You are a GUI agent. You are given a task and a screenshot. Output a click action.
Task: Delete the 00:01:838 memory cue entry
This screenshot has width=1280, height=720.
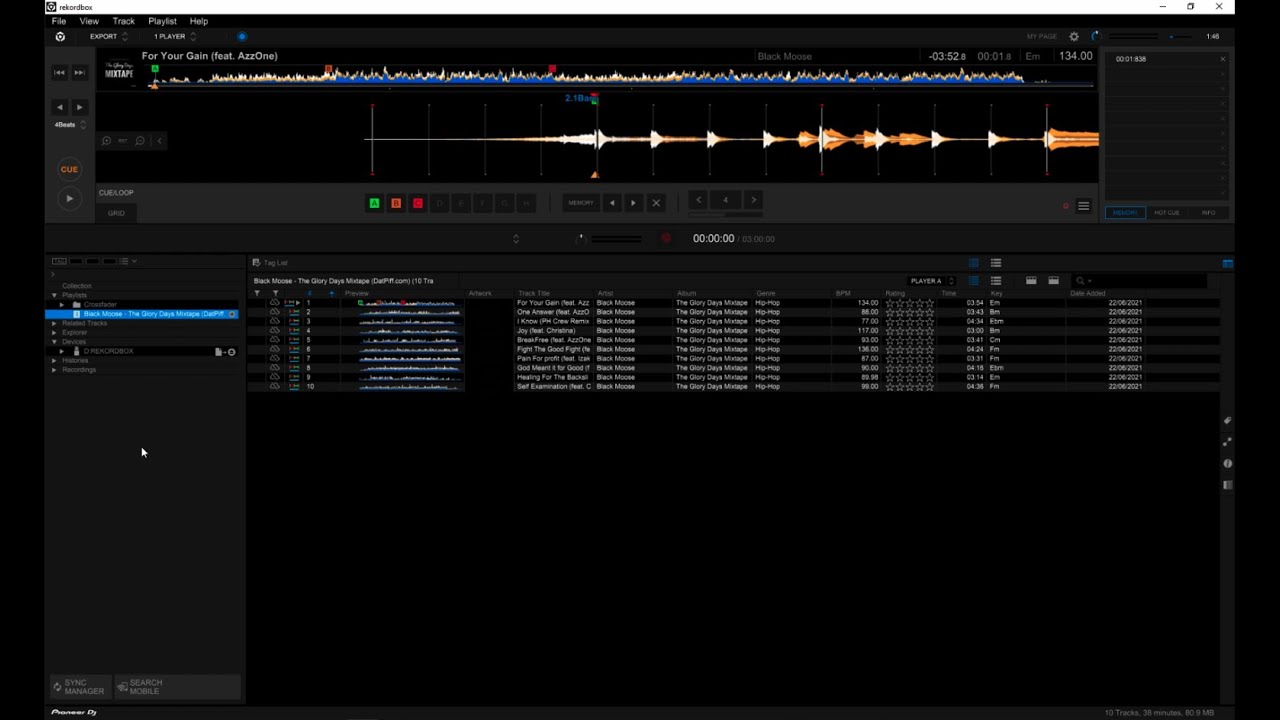(1222, 59)
